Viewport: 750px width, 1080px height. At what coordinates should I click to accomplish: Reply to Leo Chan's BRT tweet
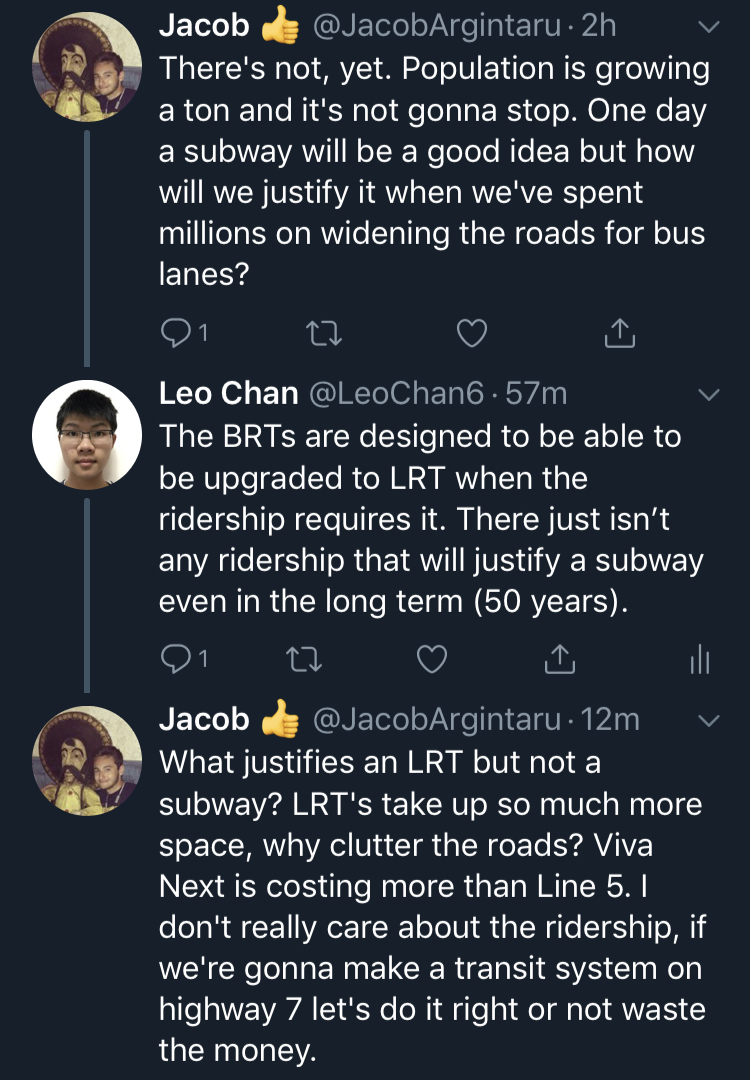[x=176, y=658]
